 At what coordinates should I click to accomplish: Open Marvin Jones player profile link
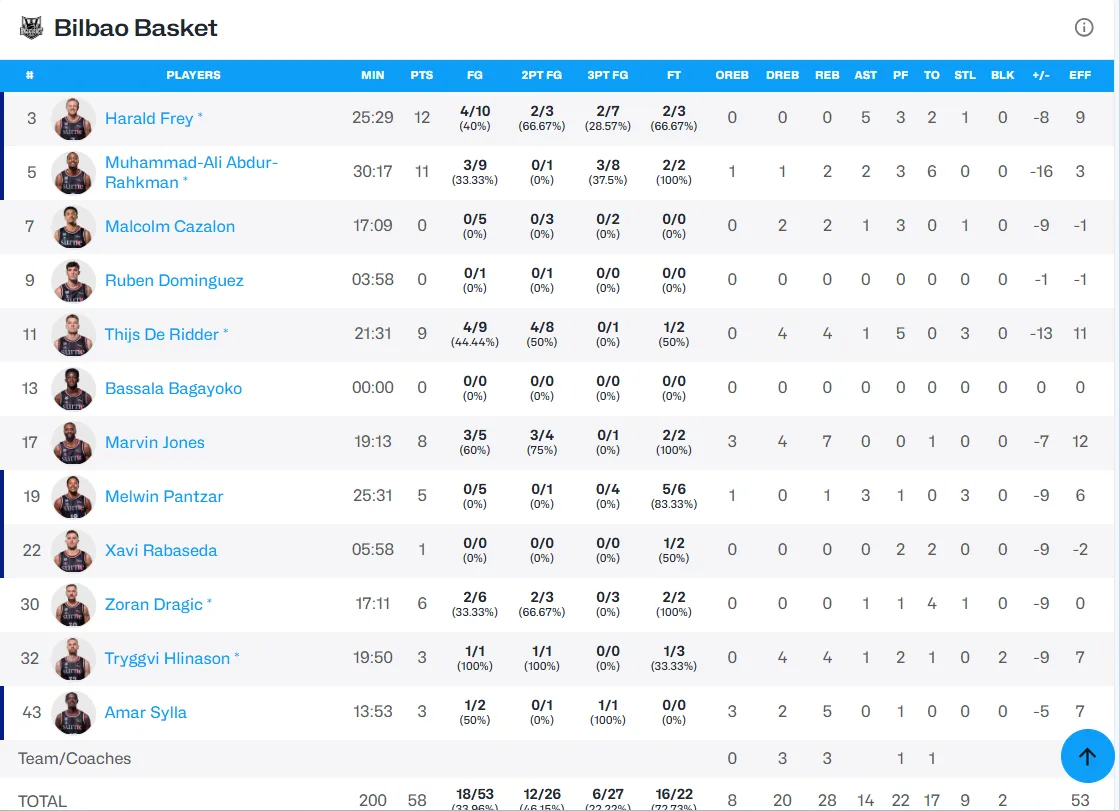[x=155, y=443]
